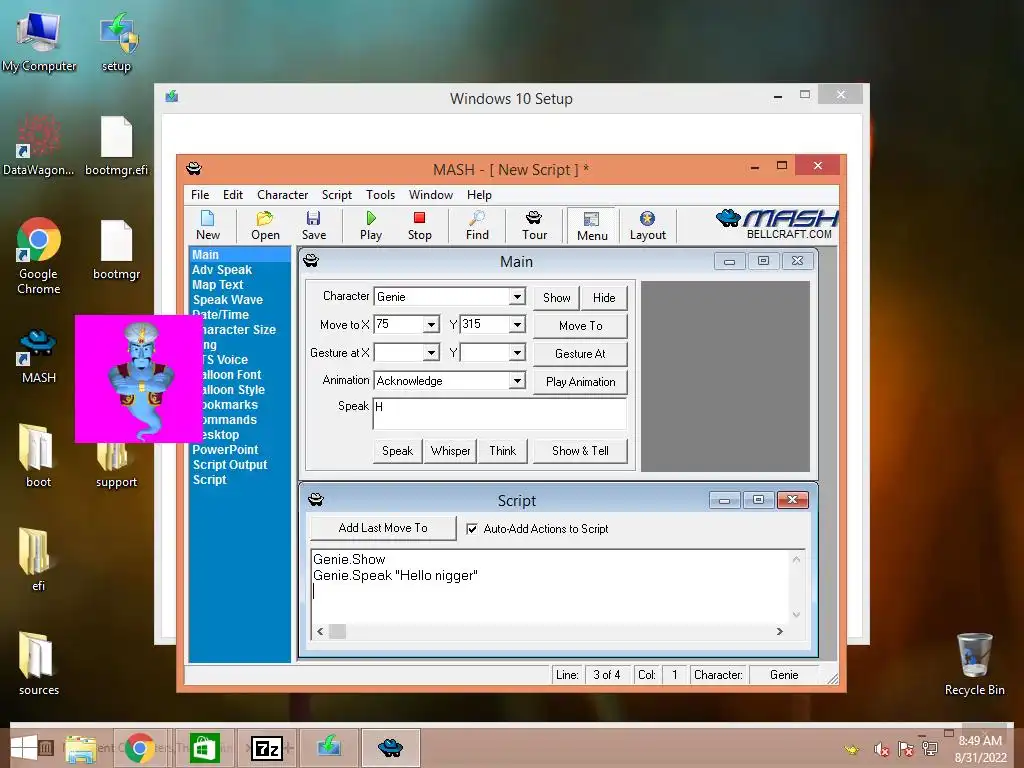Save the script with the Save icon
This screenshot has height=768, width=1024.
click(313, 225)
